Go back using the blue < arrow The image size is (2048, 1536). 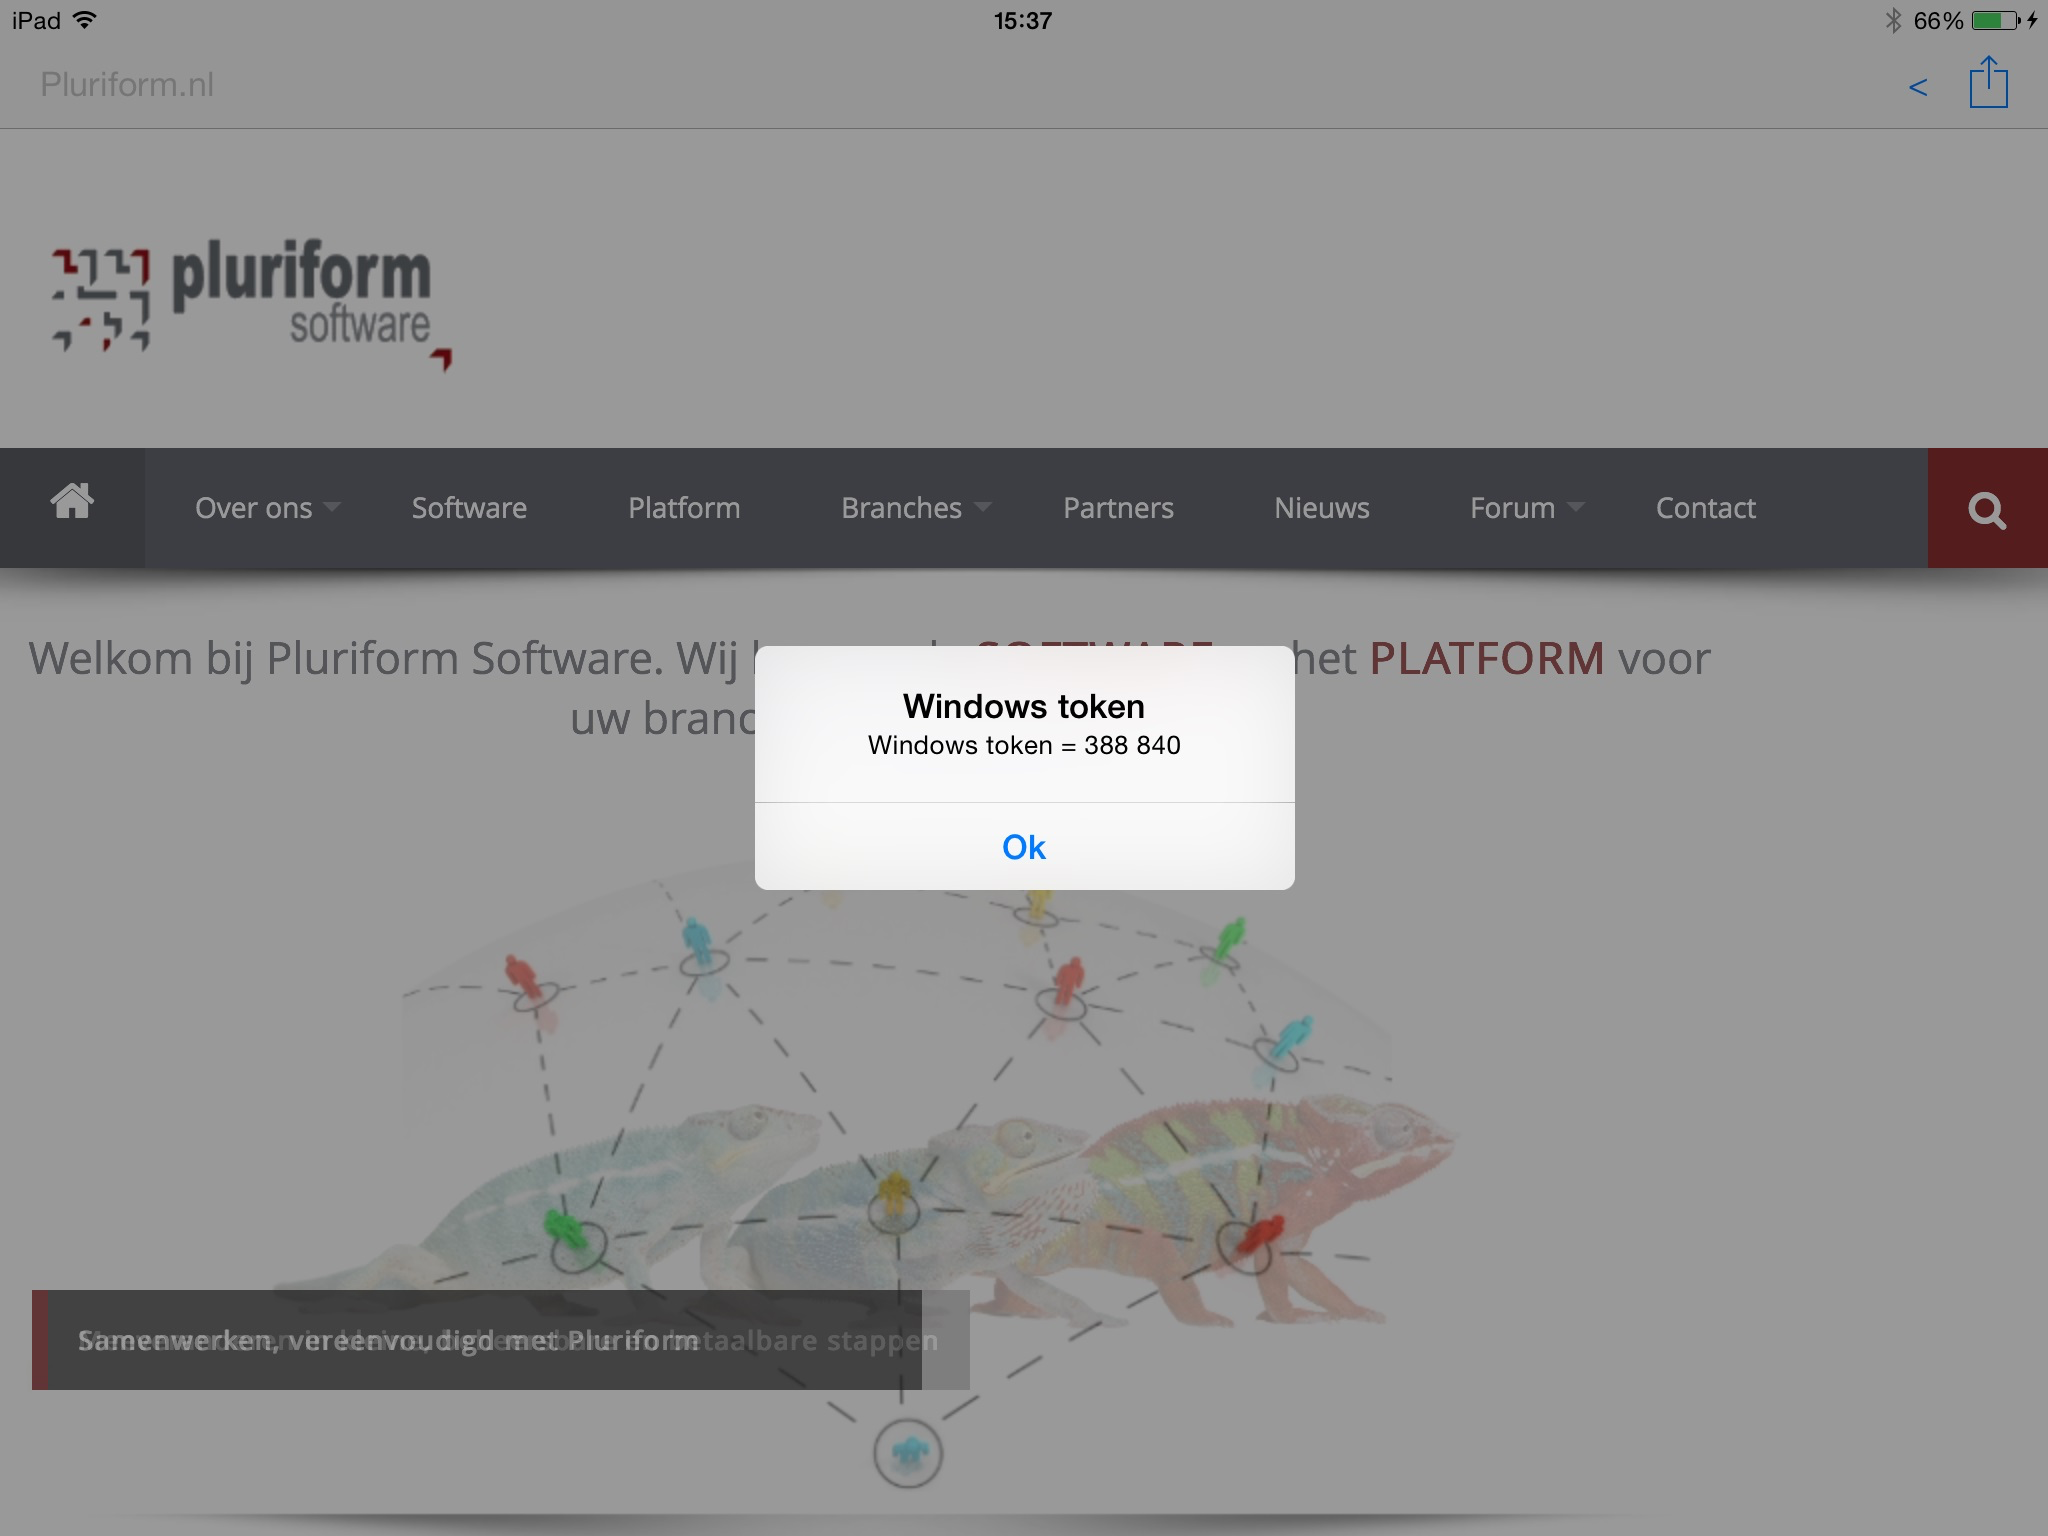point(1917,87)
